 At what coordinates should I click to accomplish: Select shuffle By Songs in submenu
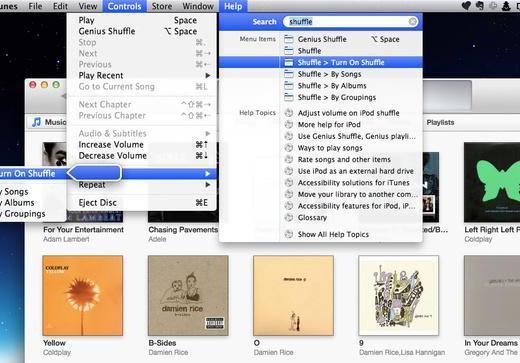click(32, 192)
